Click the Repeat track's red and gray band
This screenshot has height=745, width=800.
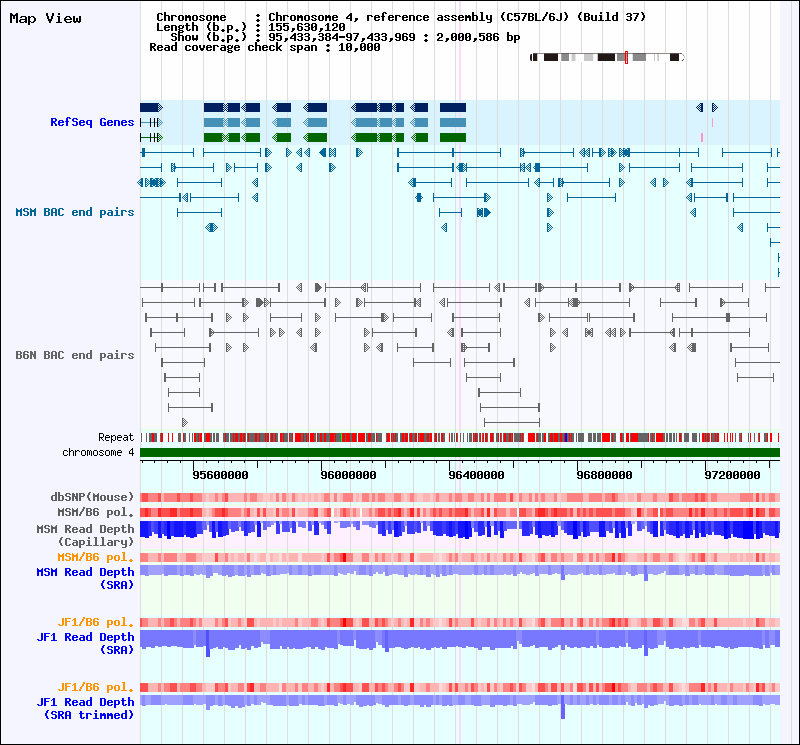point(460,437)
